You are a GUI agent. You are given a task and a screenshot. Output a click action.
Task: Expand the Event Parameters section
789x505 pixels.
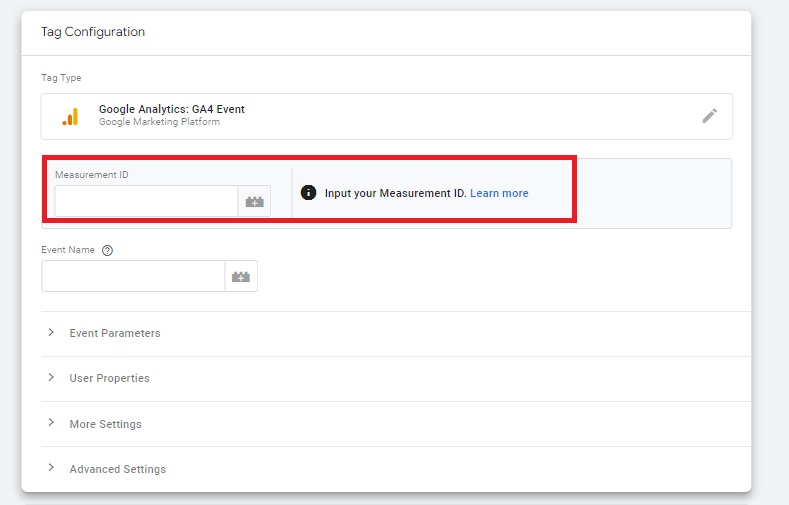click(114, 333)
